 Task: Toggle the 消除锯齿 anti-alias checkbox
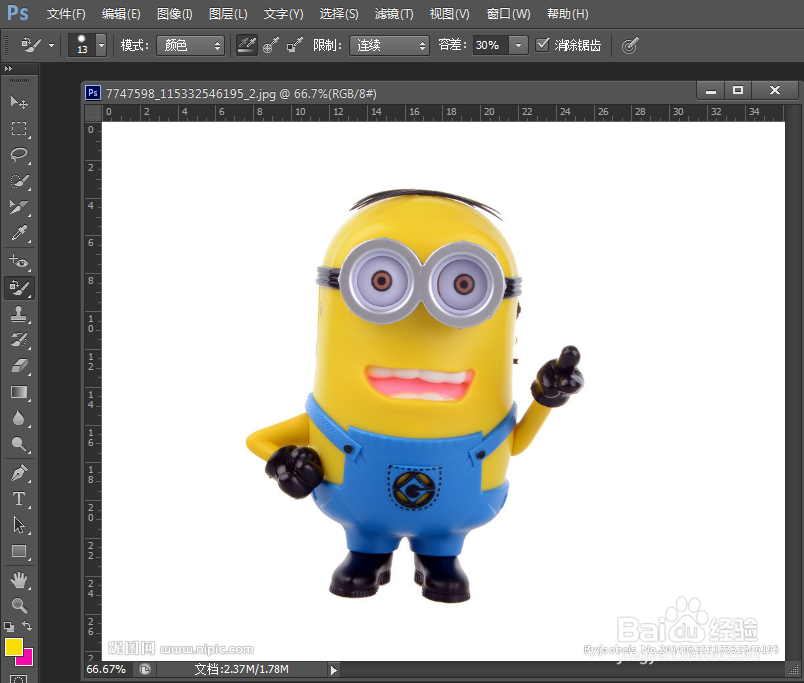click(x=542, y=45)
